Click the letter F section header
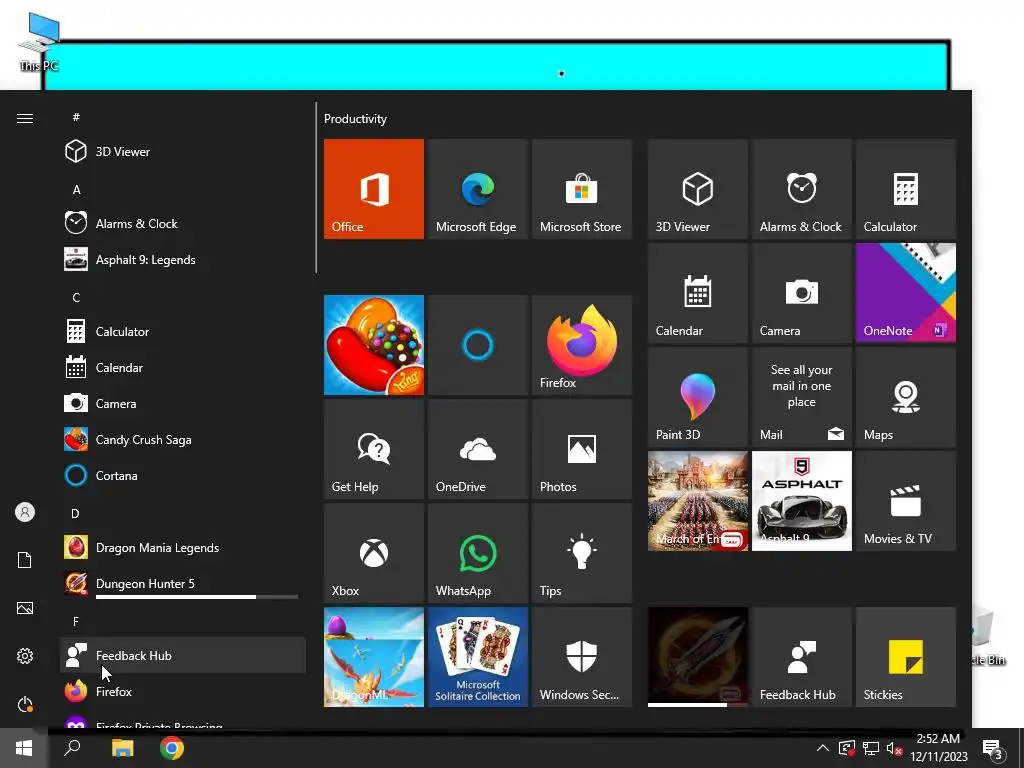 pyautogui.click(x=76, y=622)
